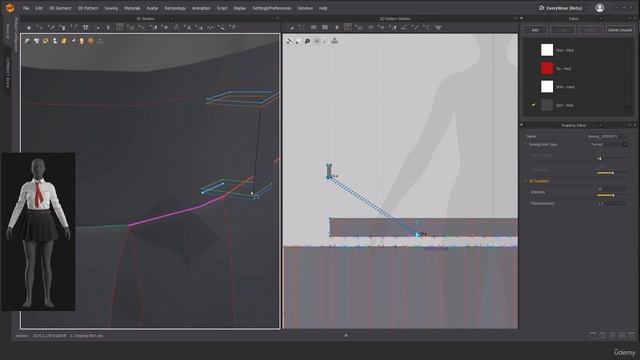The width and height of the screenshot is (640, 360).
Task: Undock the Property Editor panel
Action: [x=630, y=125]
